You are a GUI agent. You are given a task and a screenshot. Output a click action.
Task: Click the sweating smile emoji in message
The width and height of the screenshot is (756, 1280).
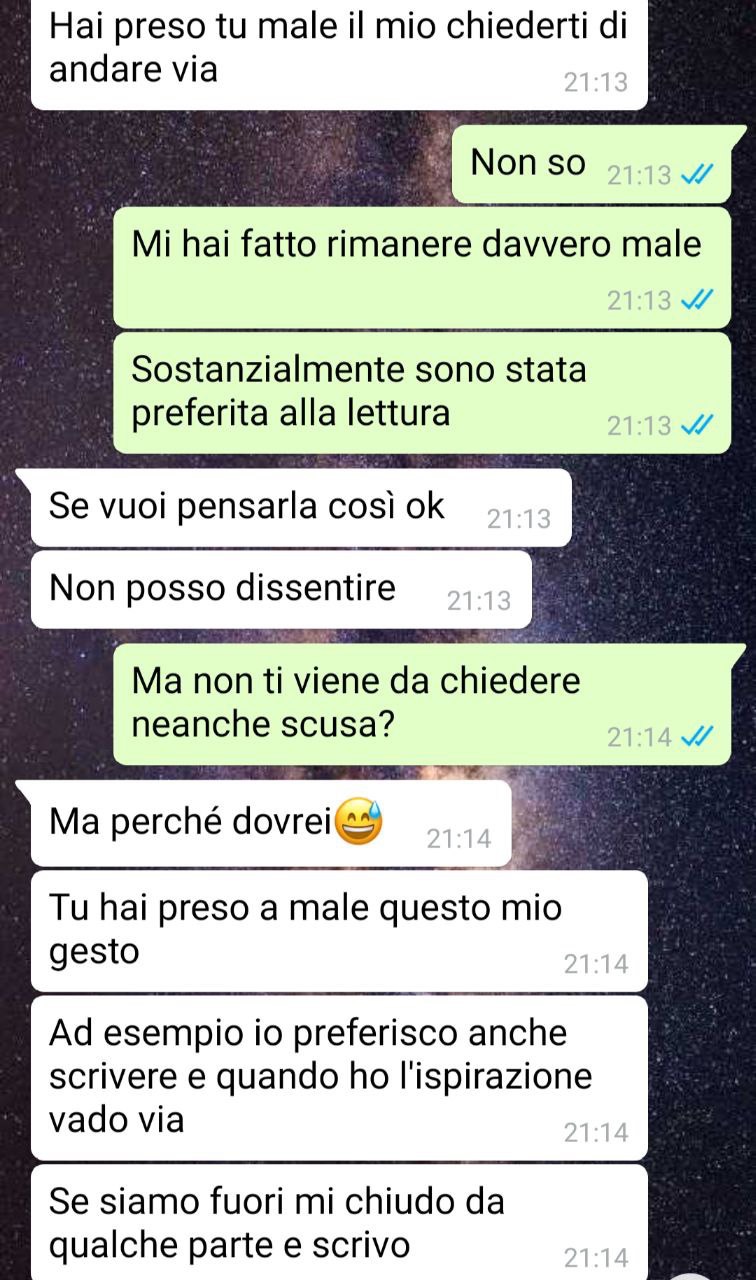(361, 823)
